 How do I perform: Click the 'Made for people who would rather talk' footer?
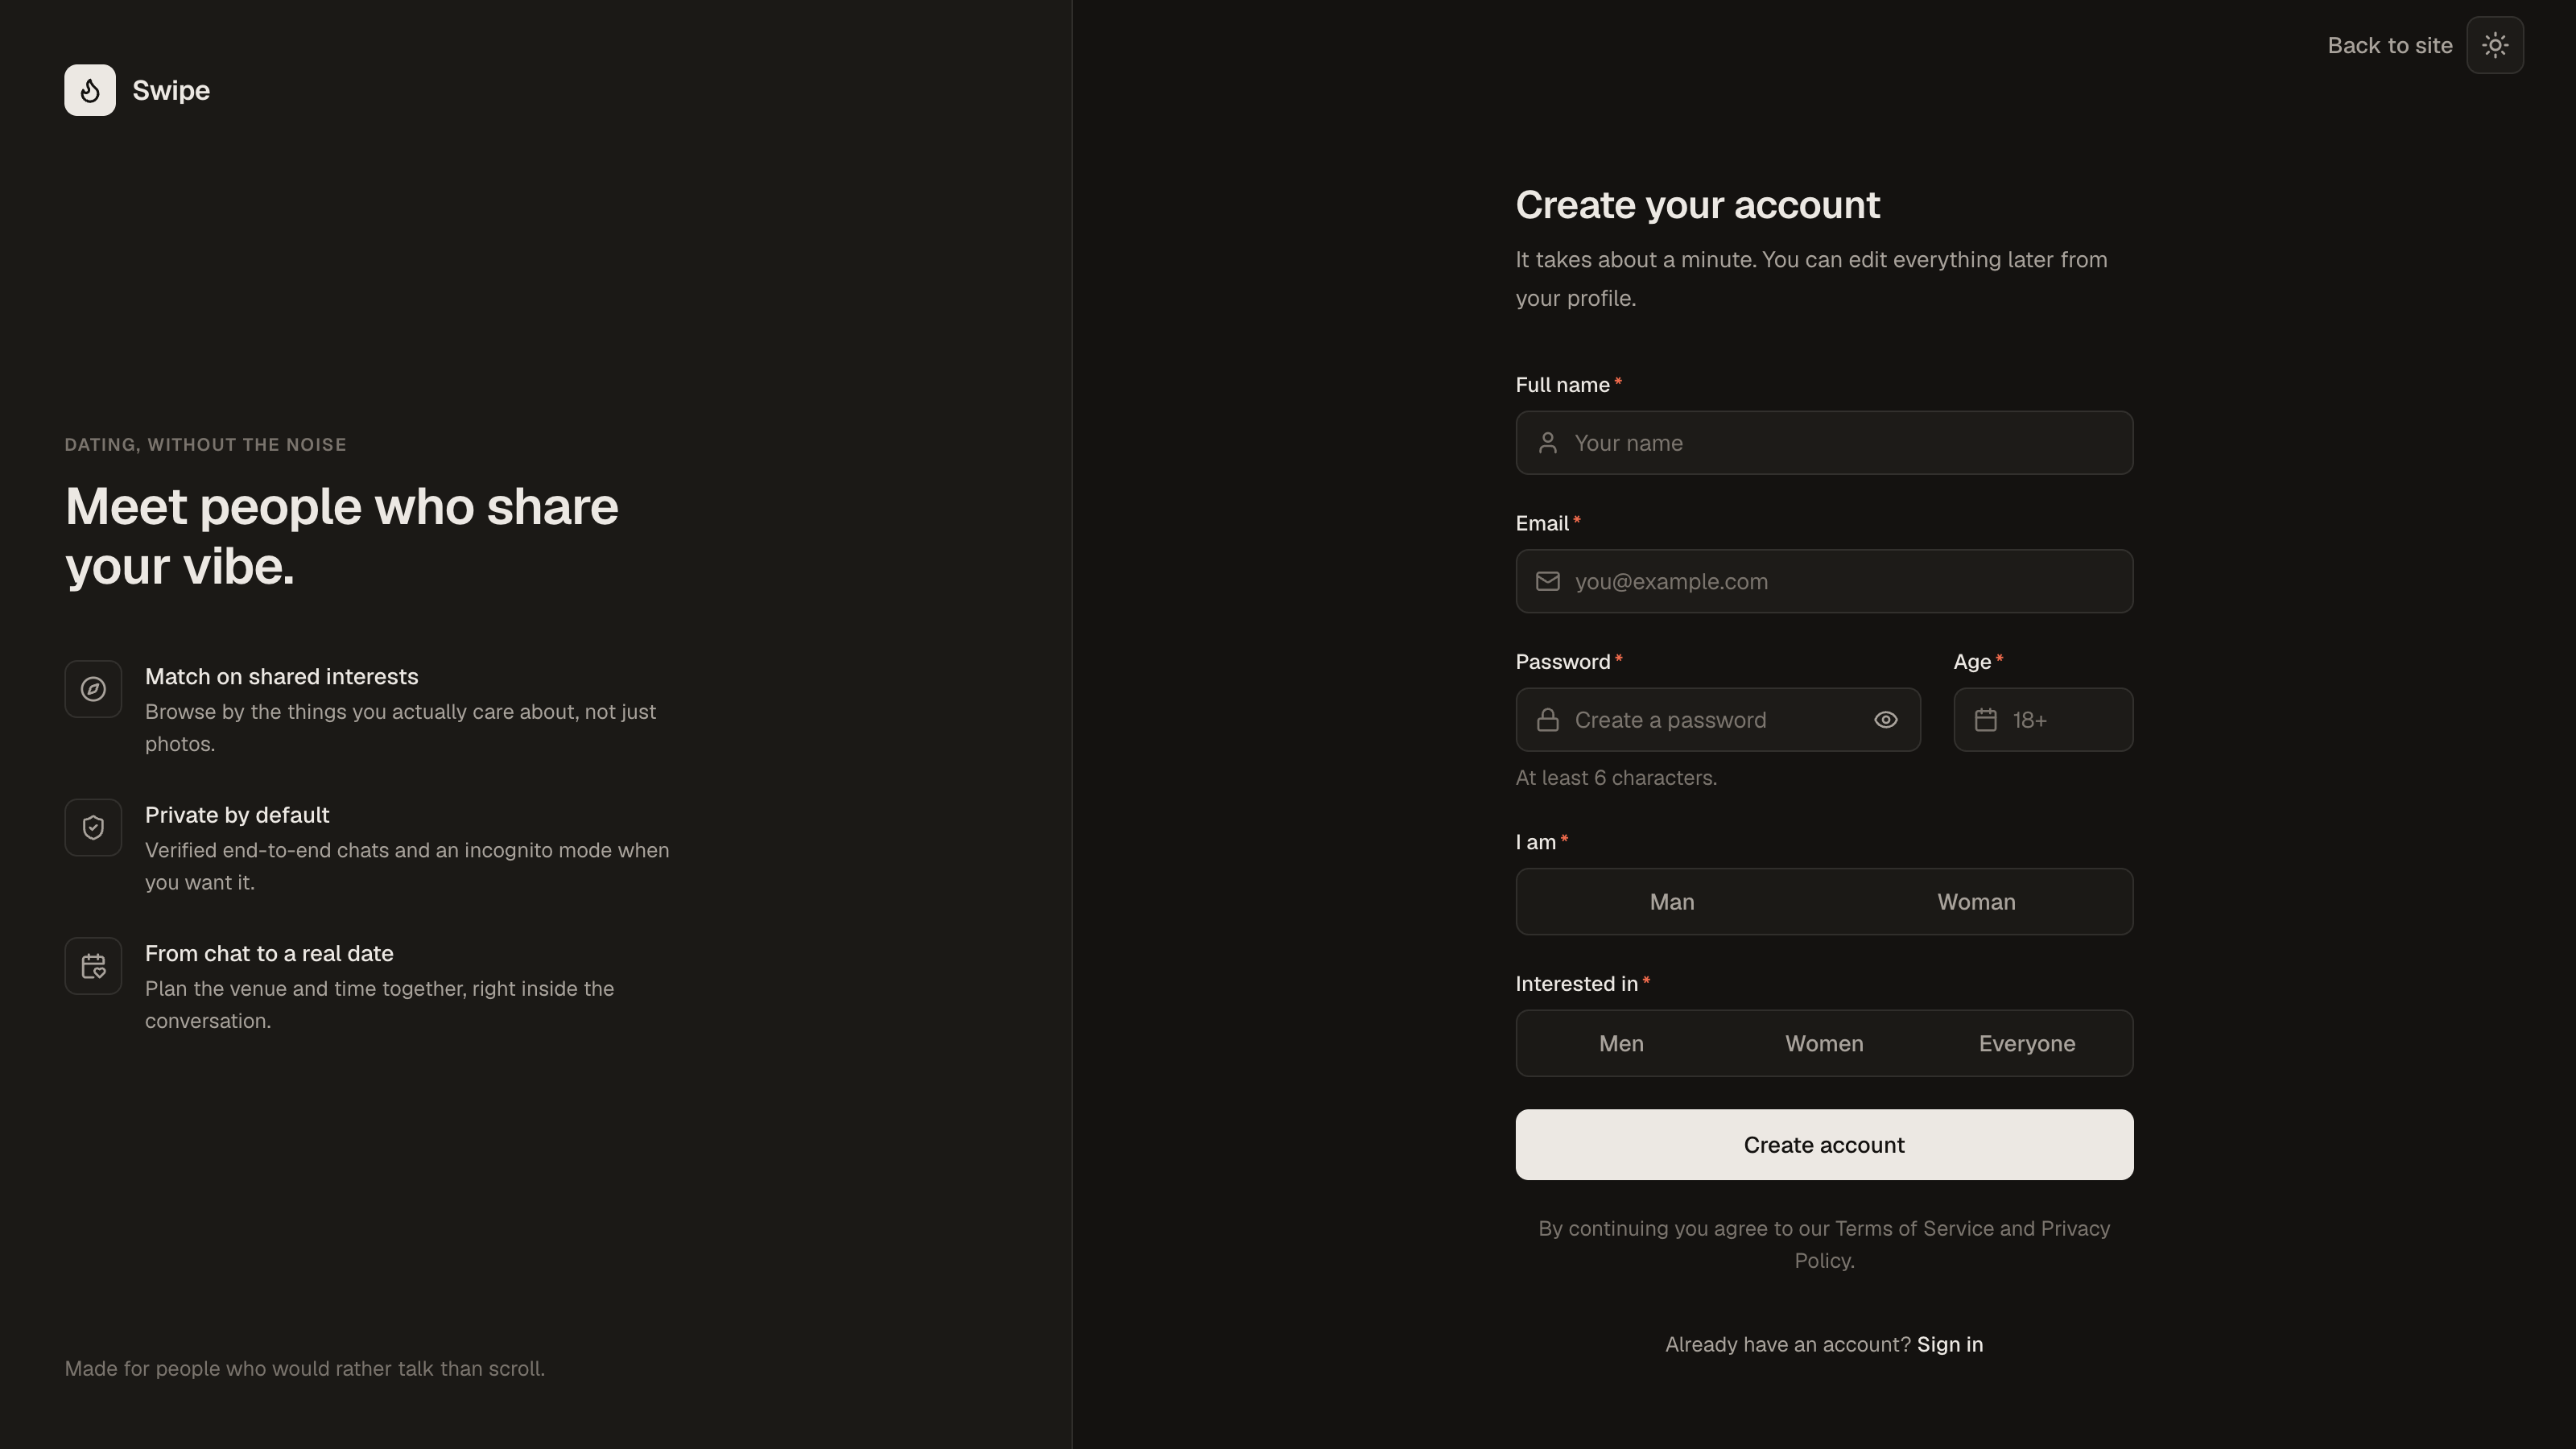(304, 1369)
